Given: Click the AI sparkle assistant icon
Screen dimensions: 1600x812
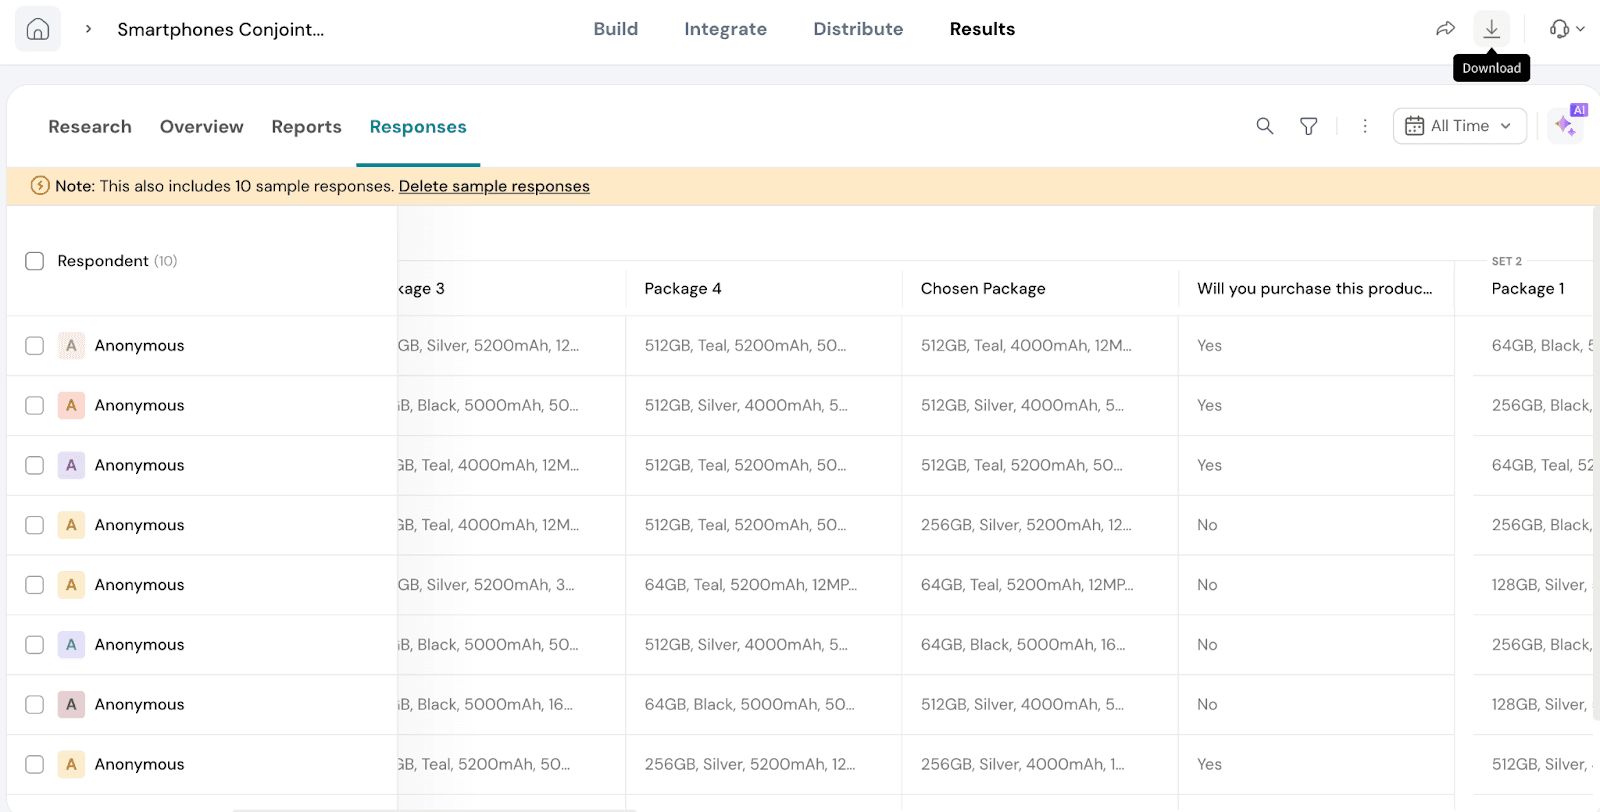Looking at the screenshot, I should click(x=1565, y=126).
